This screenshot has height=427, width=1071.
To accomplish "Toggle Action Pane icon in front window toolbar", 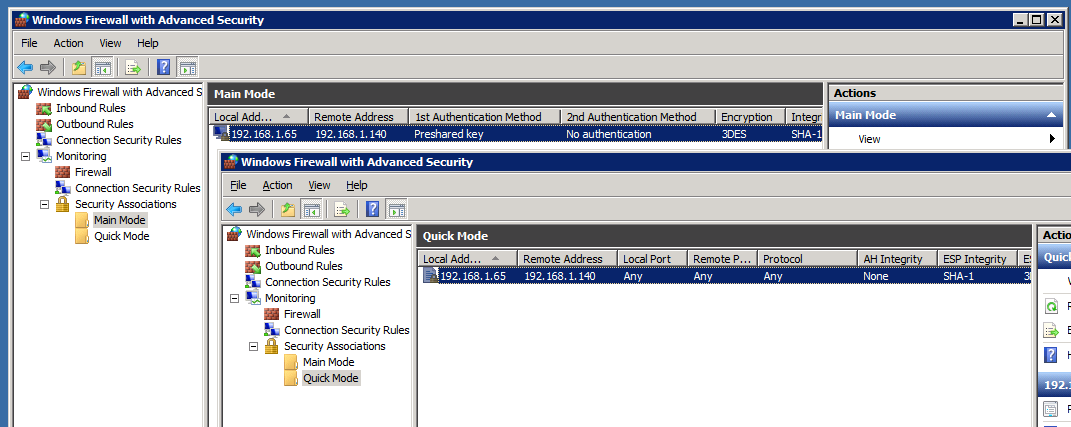I will pyautogui.click(x=397, y=209).
